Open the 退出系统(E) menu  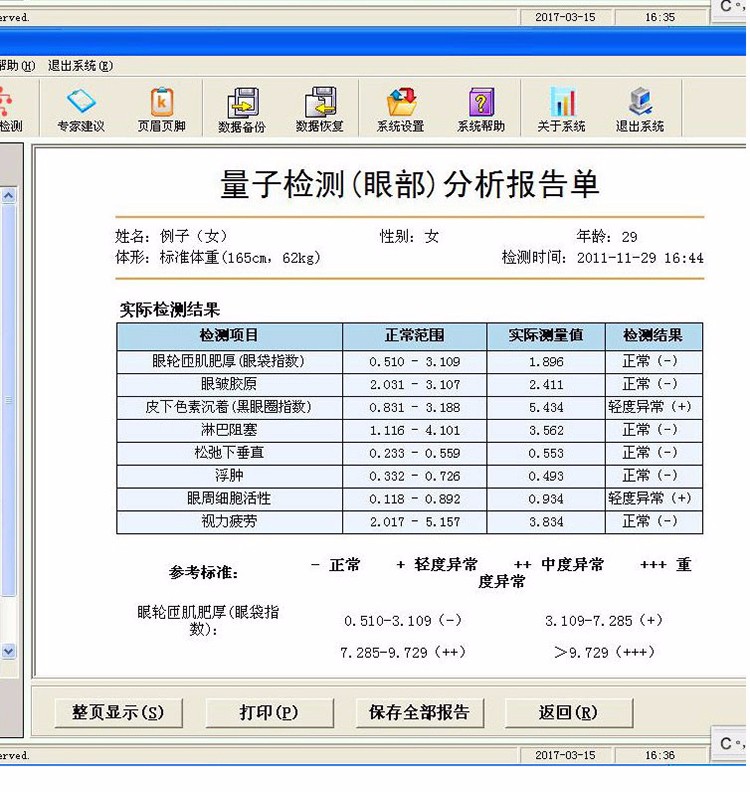(x=80, y=66)
